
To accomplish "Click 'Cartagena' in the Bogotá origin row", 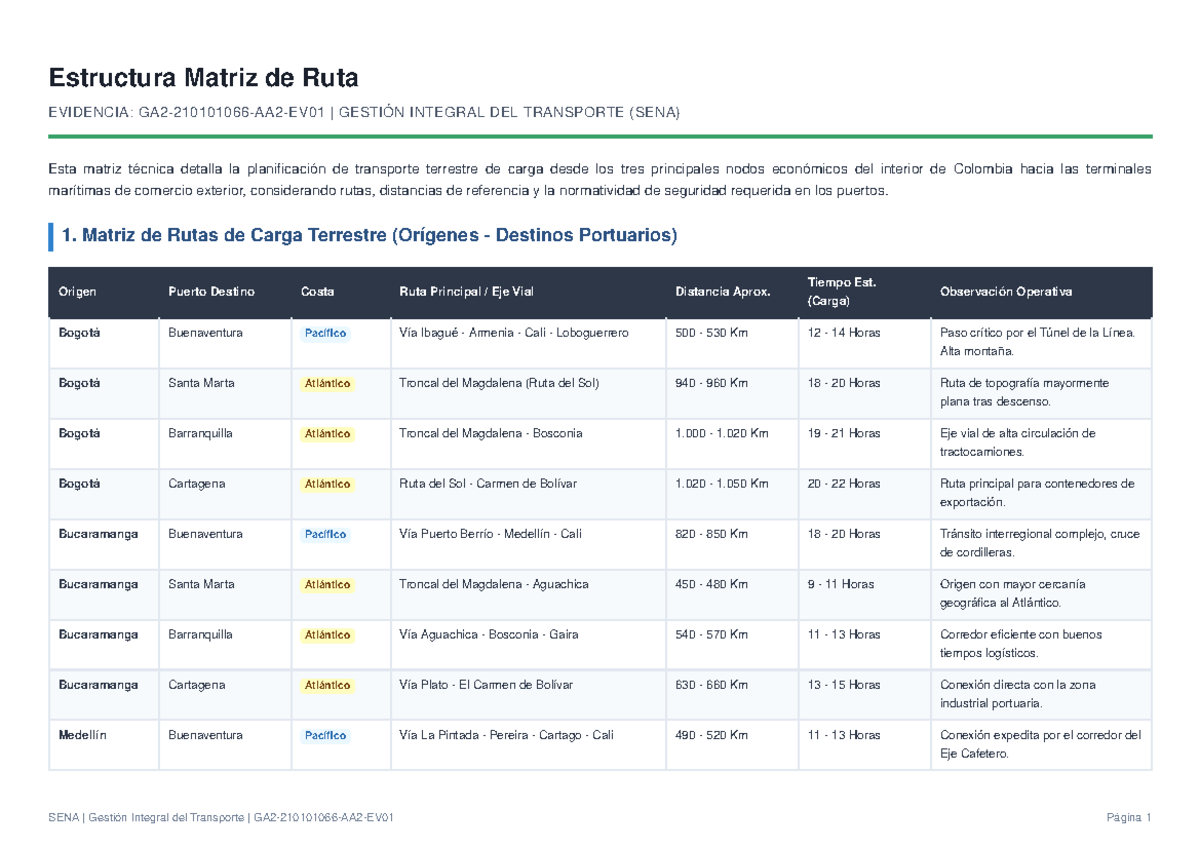I will pos(196,483).
